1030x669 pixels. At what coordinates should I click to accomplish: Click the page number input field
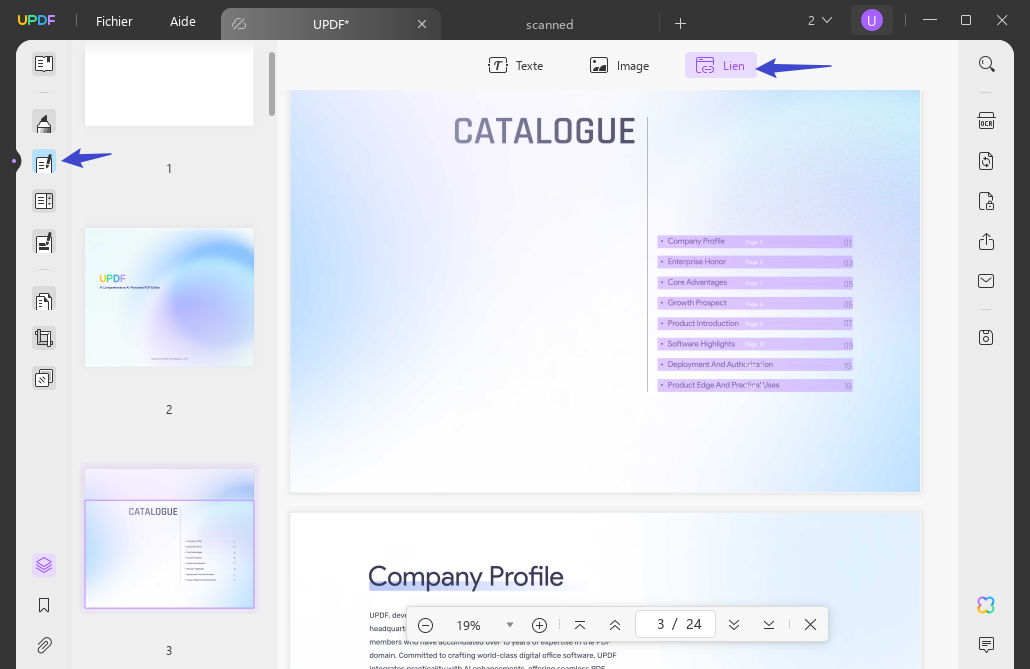point(675,624)
